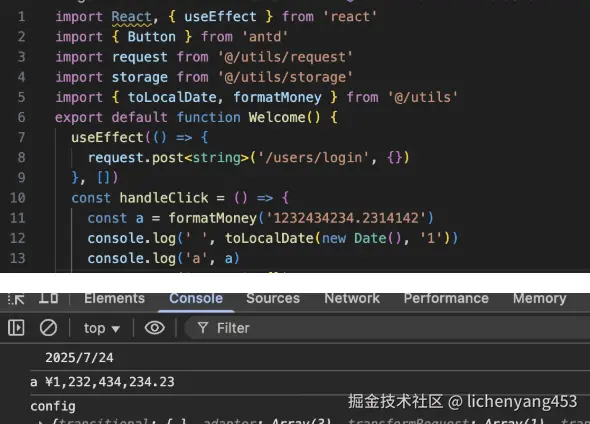This screenshot has width=590, height=424.
Task: Focus the console Filter input field
Action: [x=388, y=328]
